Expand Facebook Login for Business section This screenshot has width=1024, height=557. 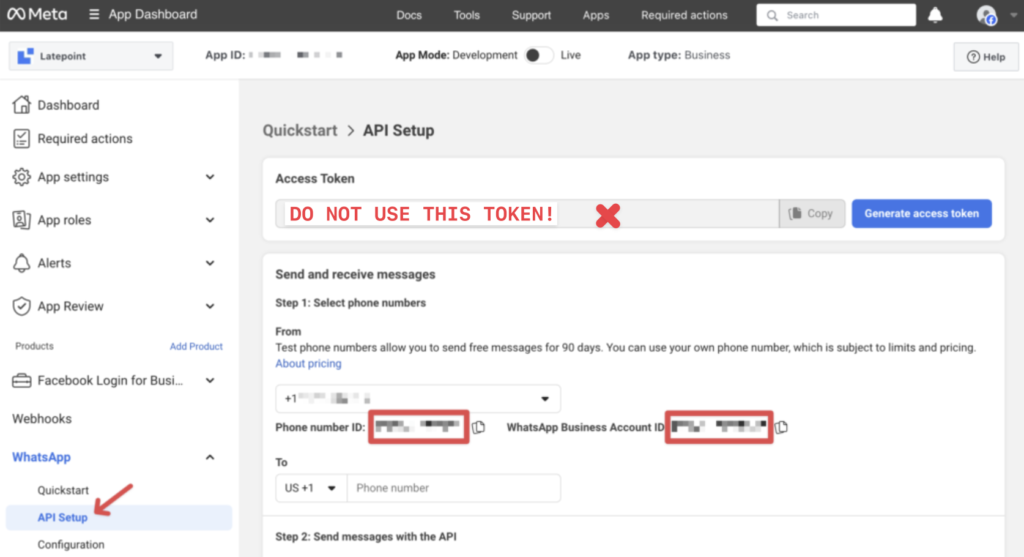[210, 380]
